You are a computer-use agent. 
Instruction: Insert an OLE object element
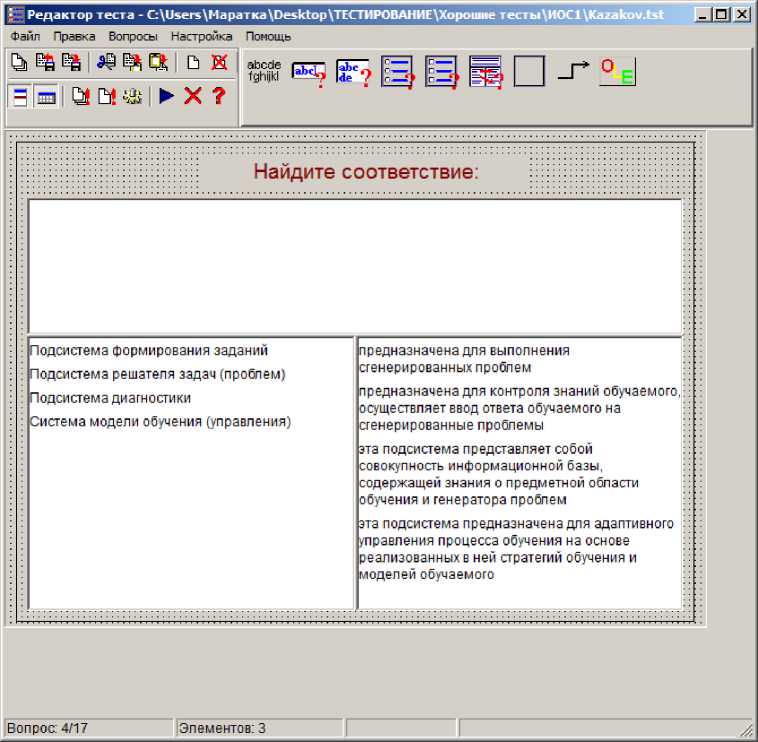tap(618, 72)
